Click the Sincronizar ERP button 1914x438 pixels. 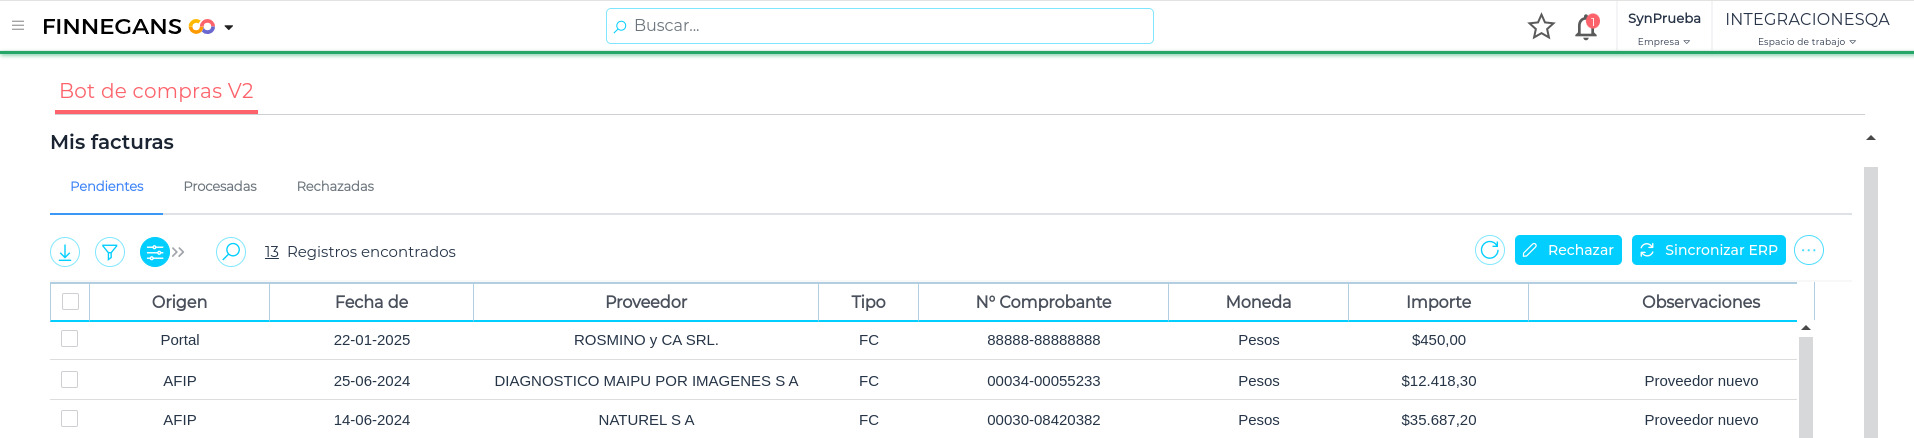coord(1709,250)
